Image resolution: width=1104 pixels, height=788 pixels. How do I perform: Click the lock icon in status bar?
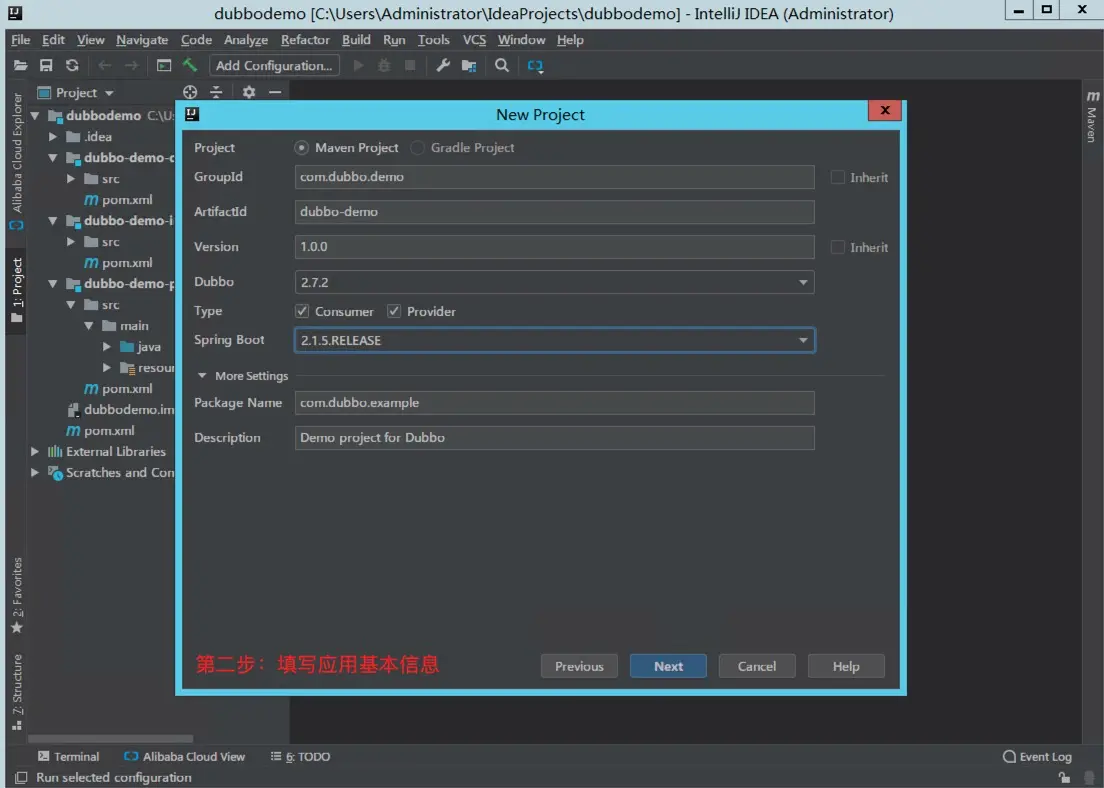pos(1065,777)
